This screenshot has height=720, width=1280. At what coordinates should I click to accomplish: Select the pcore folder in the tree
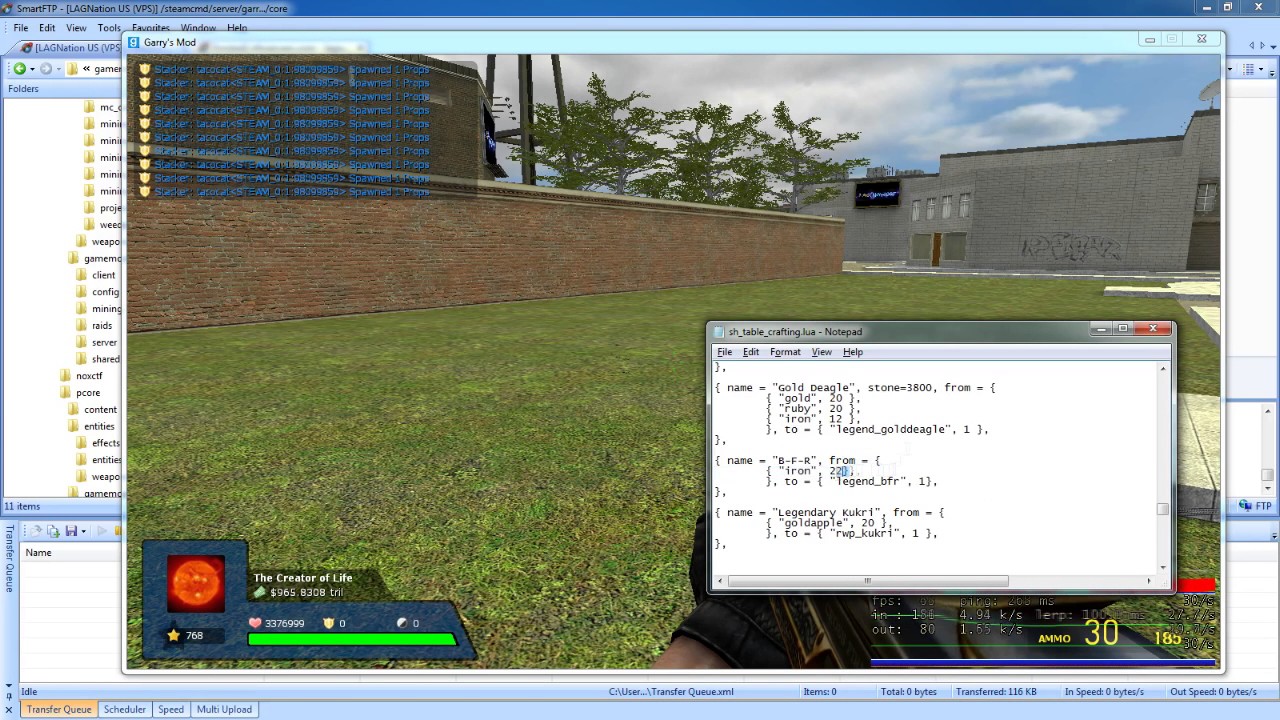(x=88, y=393)
